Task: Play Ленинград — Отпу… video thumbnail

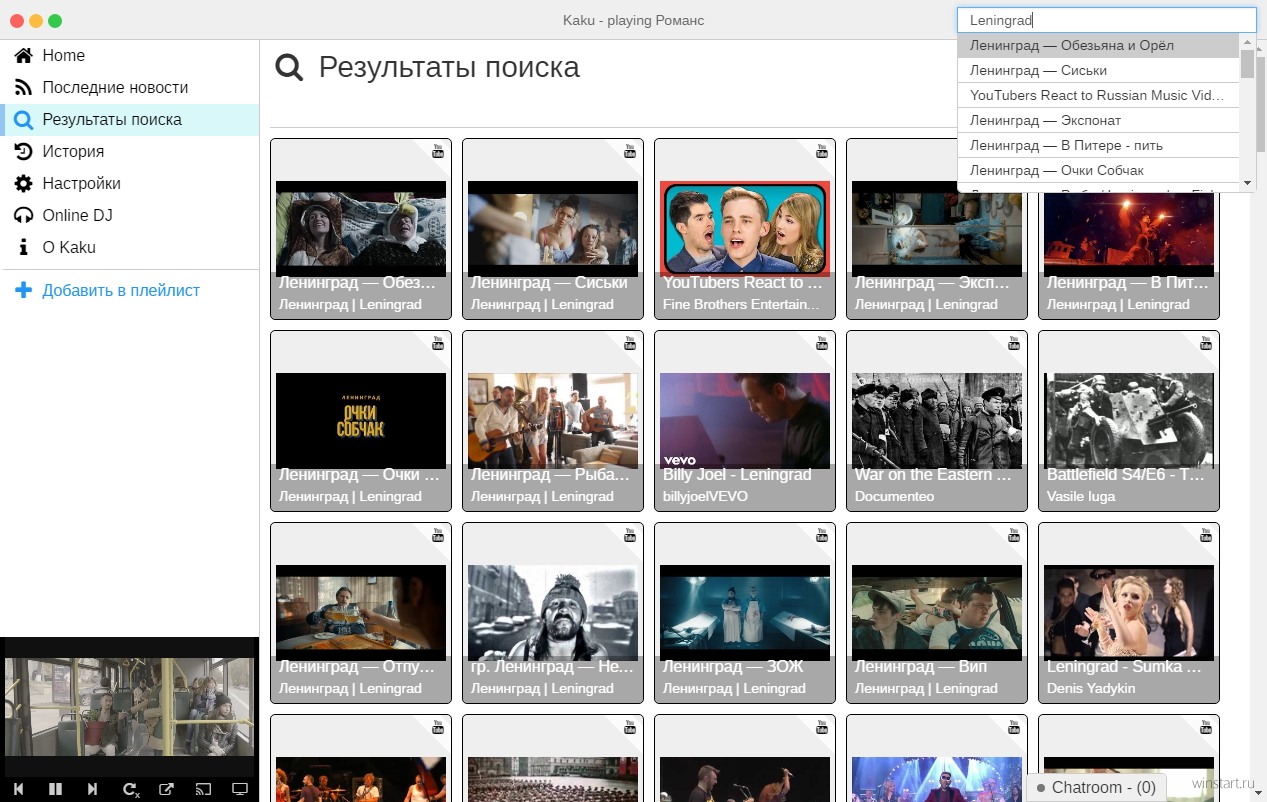Action: point(361,612)
